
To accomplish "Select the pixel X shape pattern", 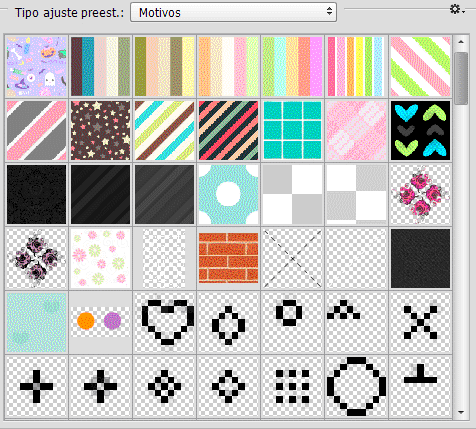I will click(420, 322).
